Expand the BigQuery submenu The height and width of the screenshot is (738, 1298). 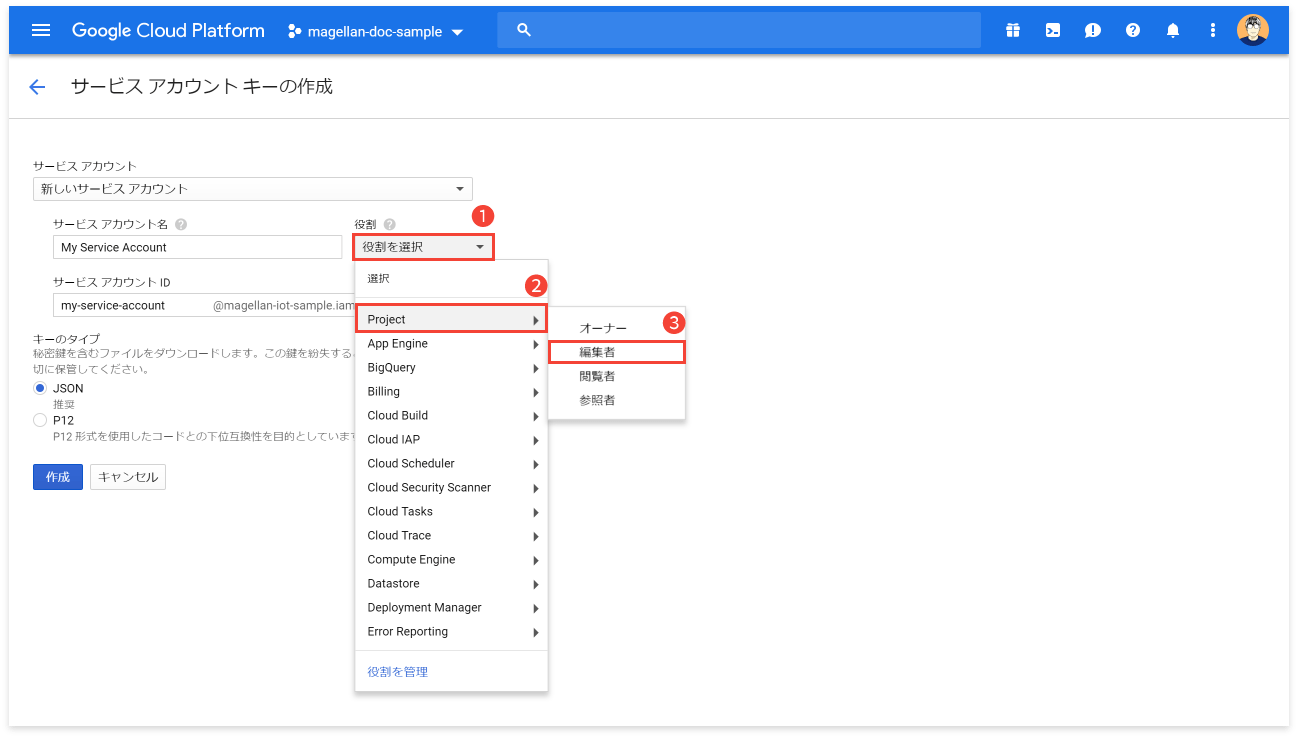452,368
